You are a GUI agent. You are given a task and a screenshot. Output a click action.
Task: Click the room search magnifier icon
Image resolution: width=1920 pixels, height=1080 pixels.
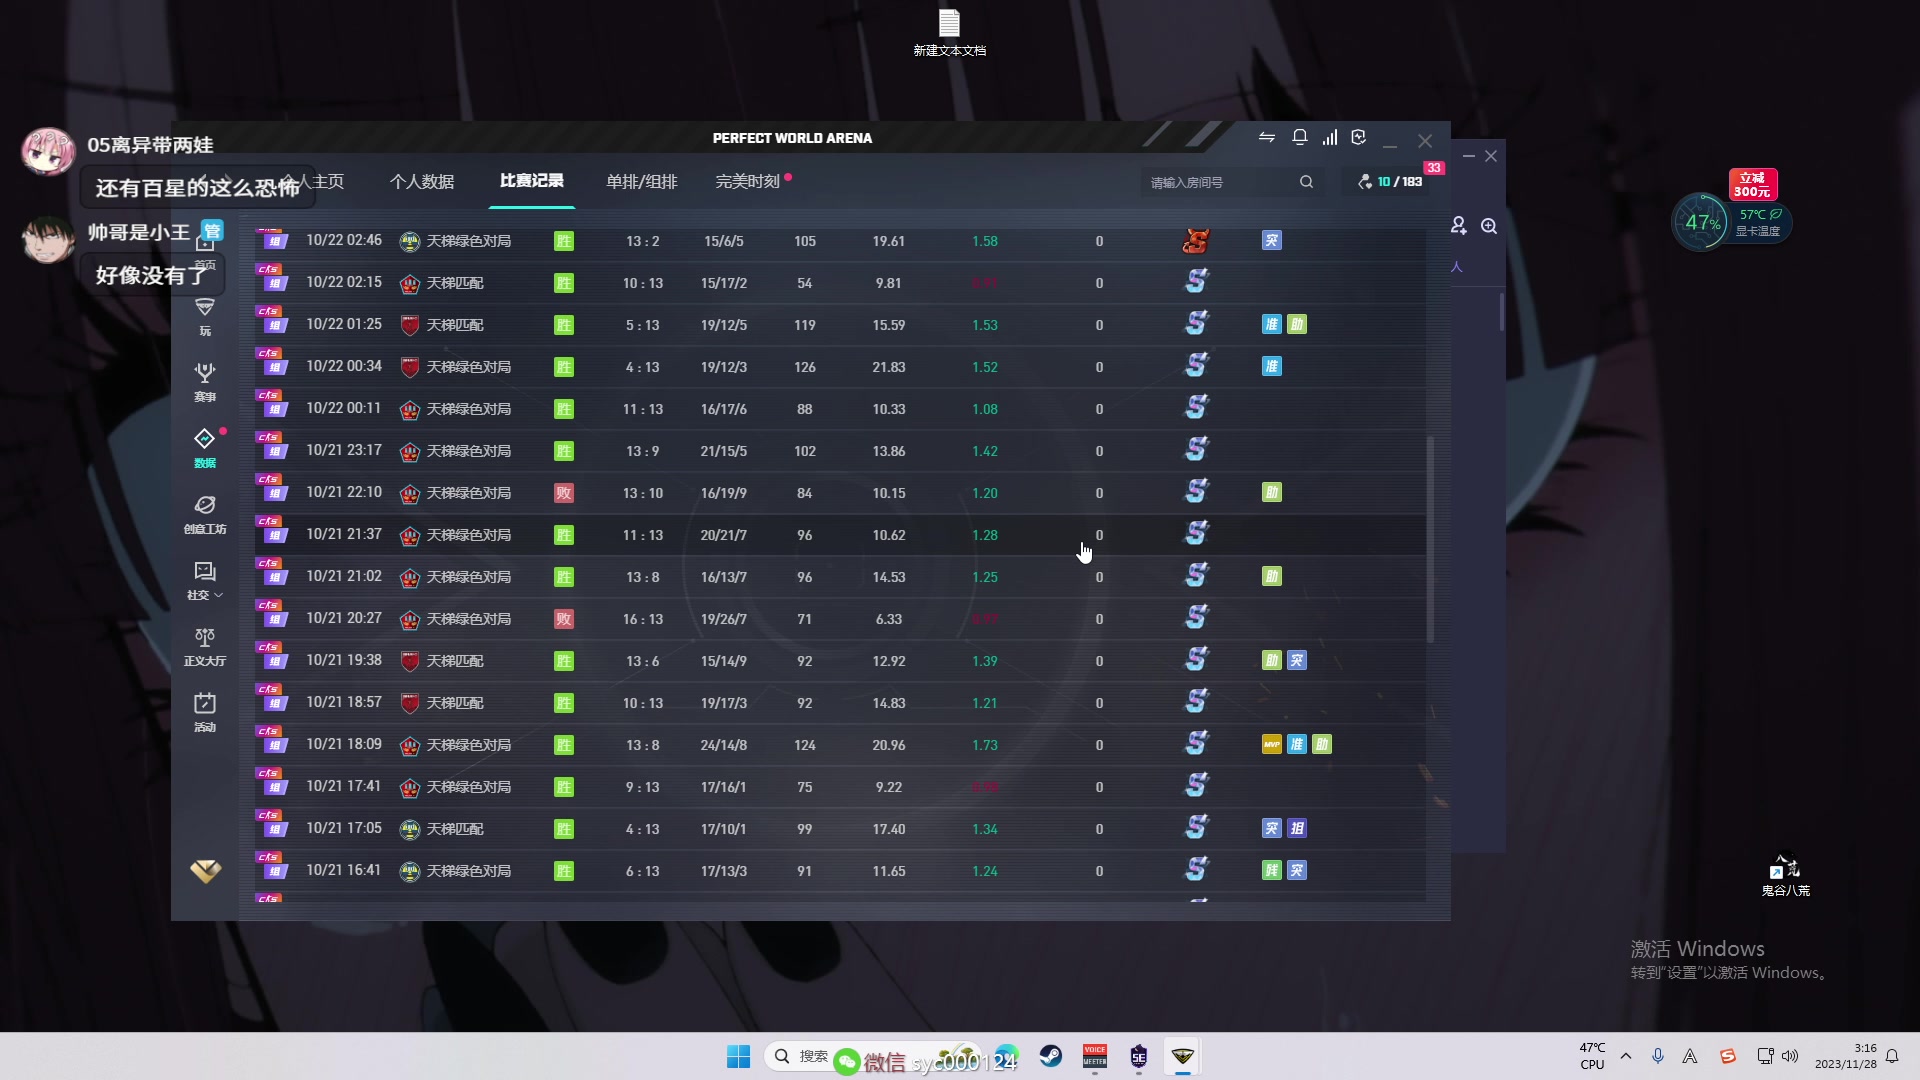[1306, 182]
